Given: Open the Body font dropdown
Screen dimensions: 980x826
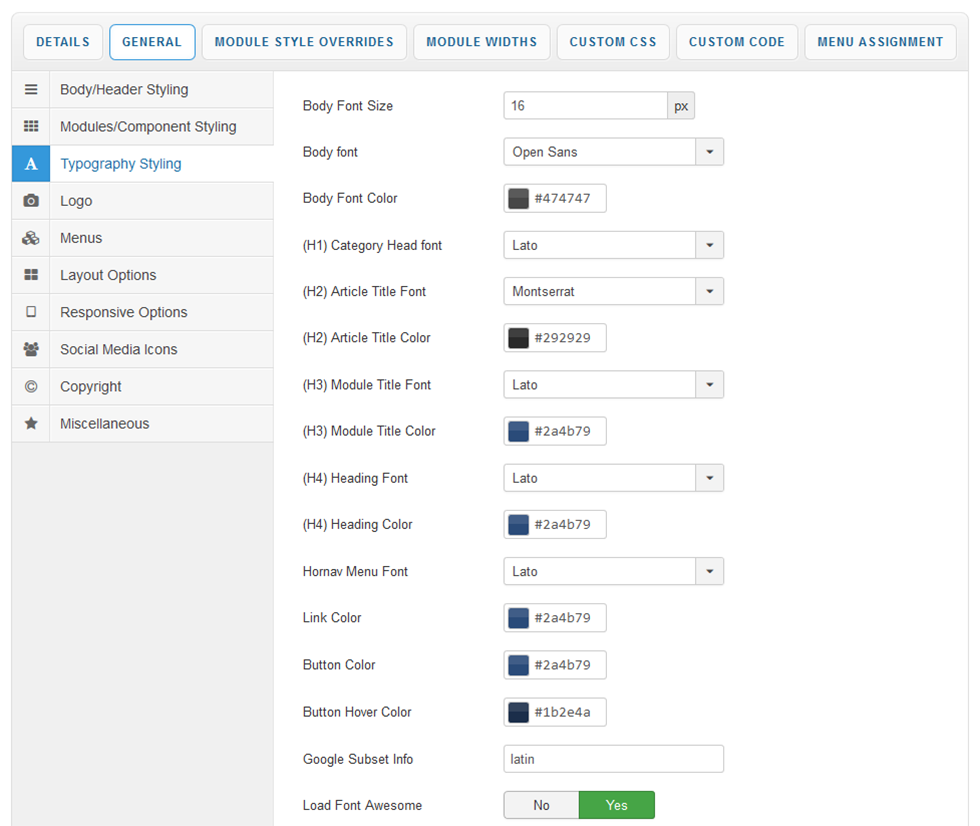Looking at the screenshot, I should [x=709, y=152].
